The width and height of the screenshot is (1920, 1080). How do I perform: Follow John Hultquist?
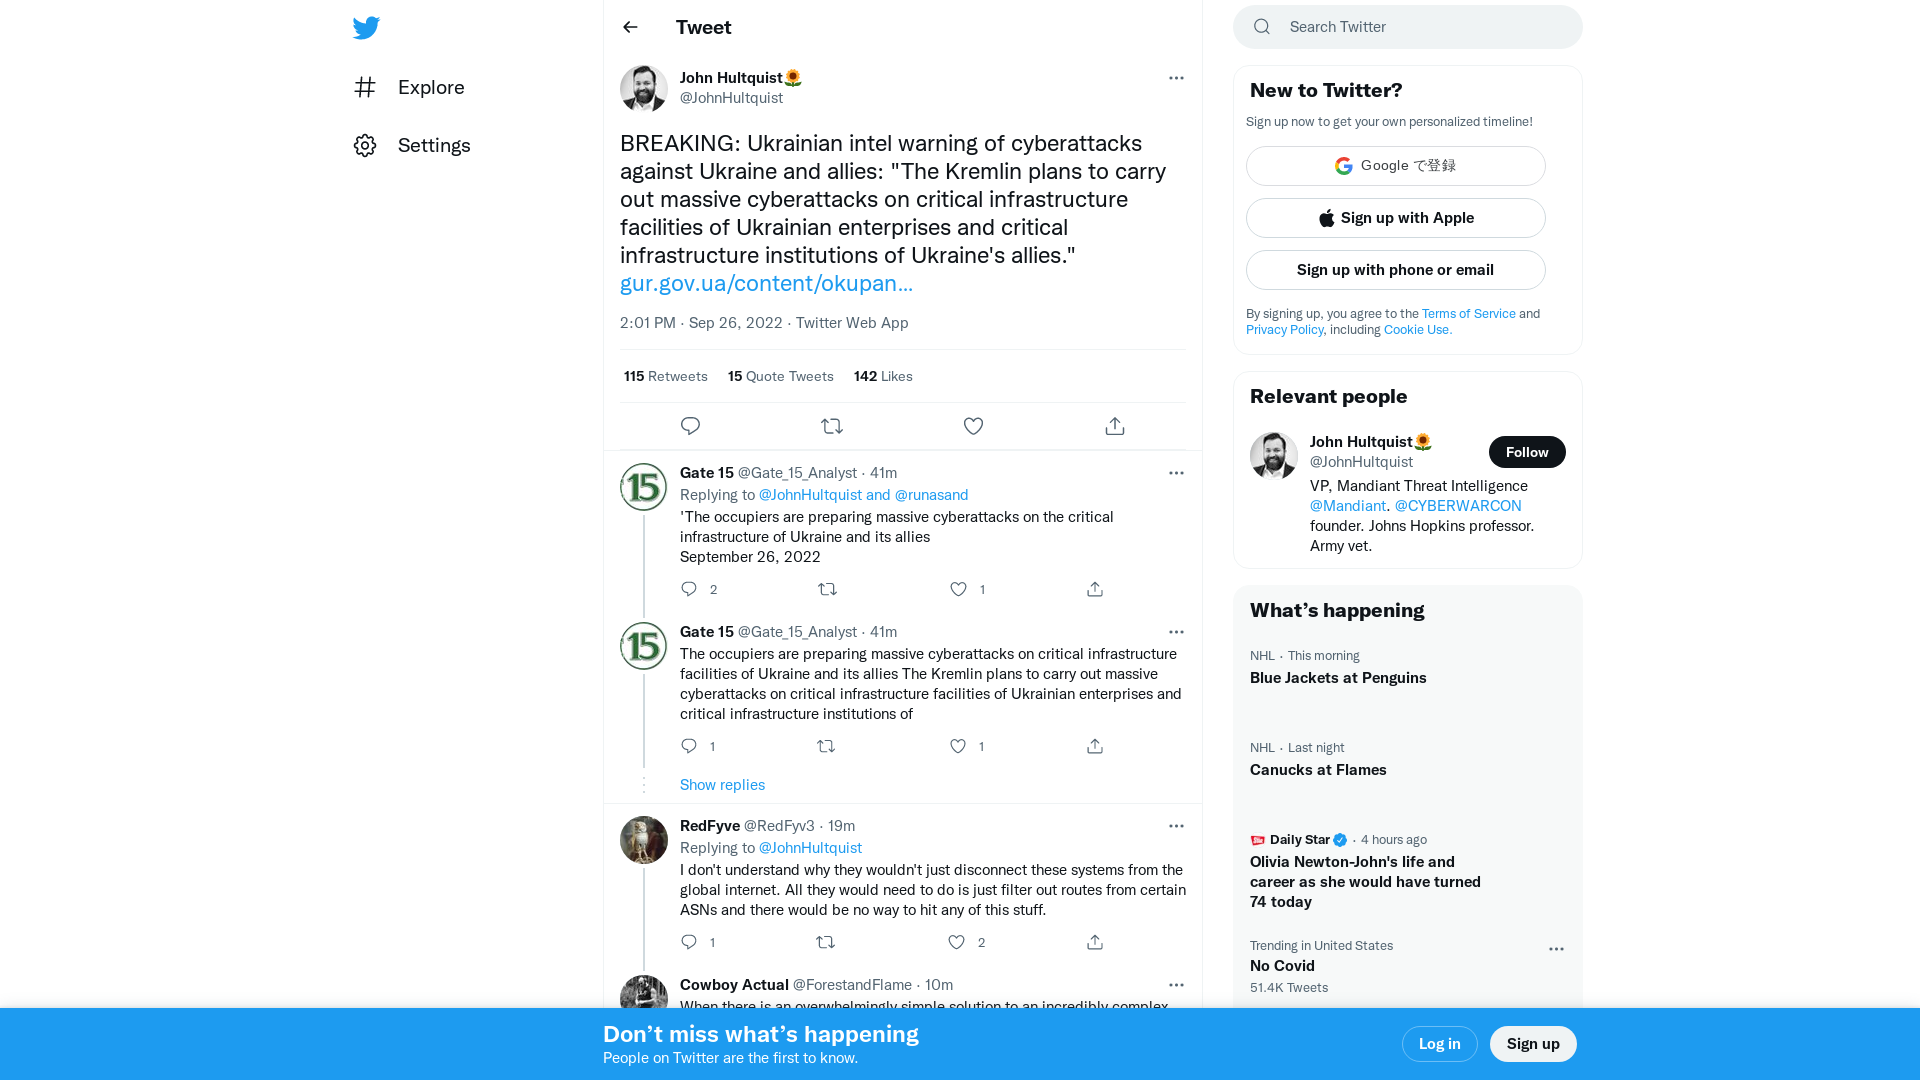point(1527,452)
